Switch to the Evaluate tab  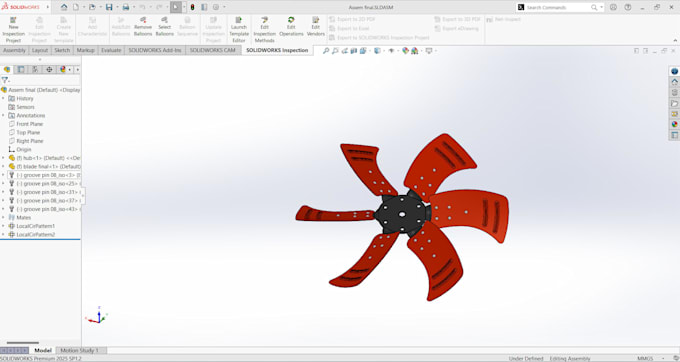tap(111, 50)
